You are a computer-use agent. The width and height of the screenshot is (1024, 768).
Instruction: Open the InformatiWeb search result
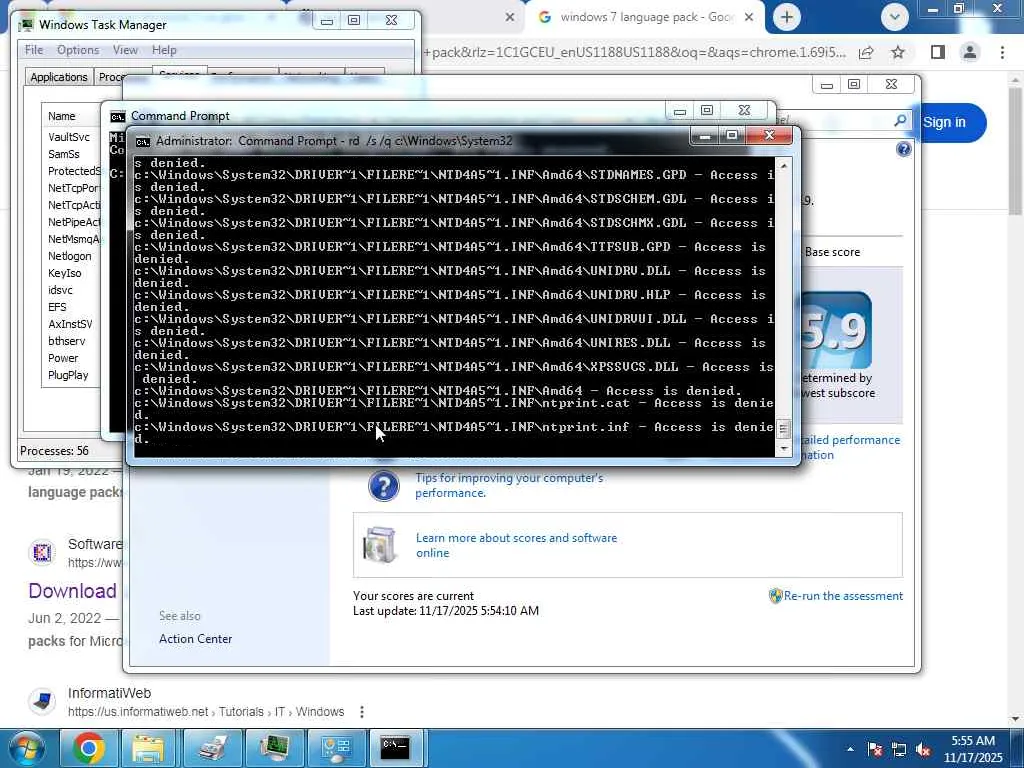coord(109,693)
